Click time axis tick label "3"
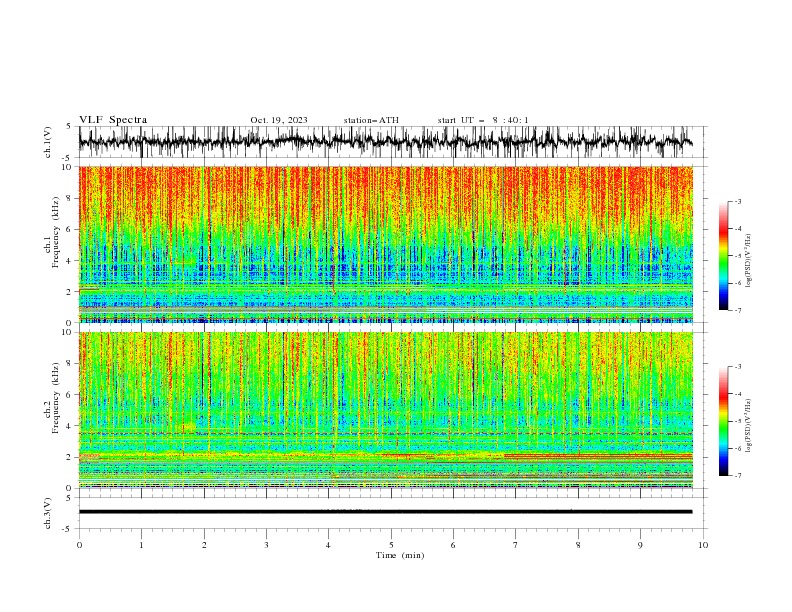Viewport: 792px width, 612px height. coord(267,545)
